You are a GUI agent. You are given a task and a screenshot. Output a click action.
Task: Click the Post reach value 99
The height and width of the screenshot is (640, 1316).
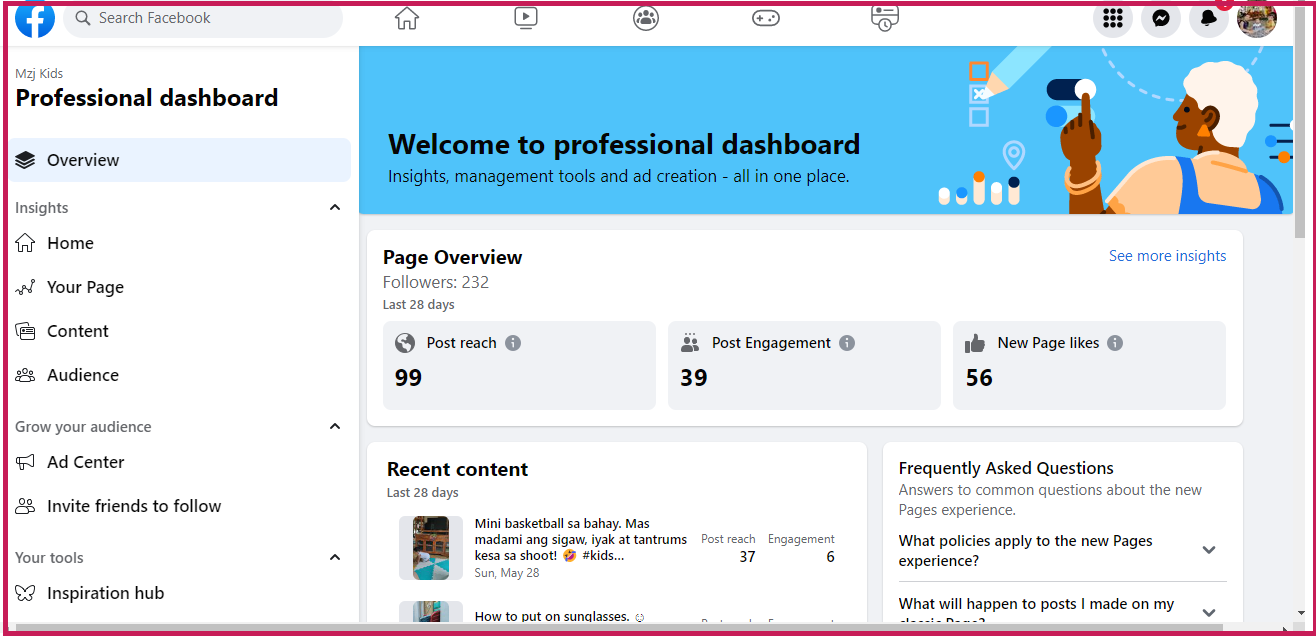tap(408, 378)
